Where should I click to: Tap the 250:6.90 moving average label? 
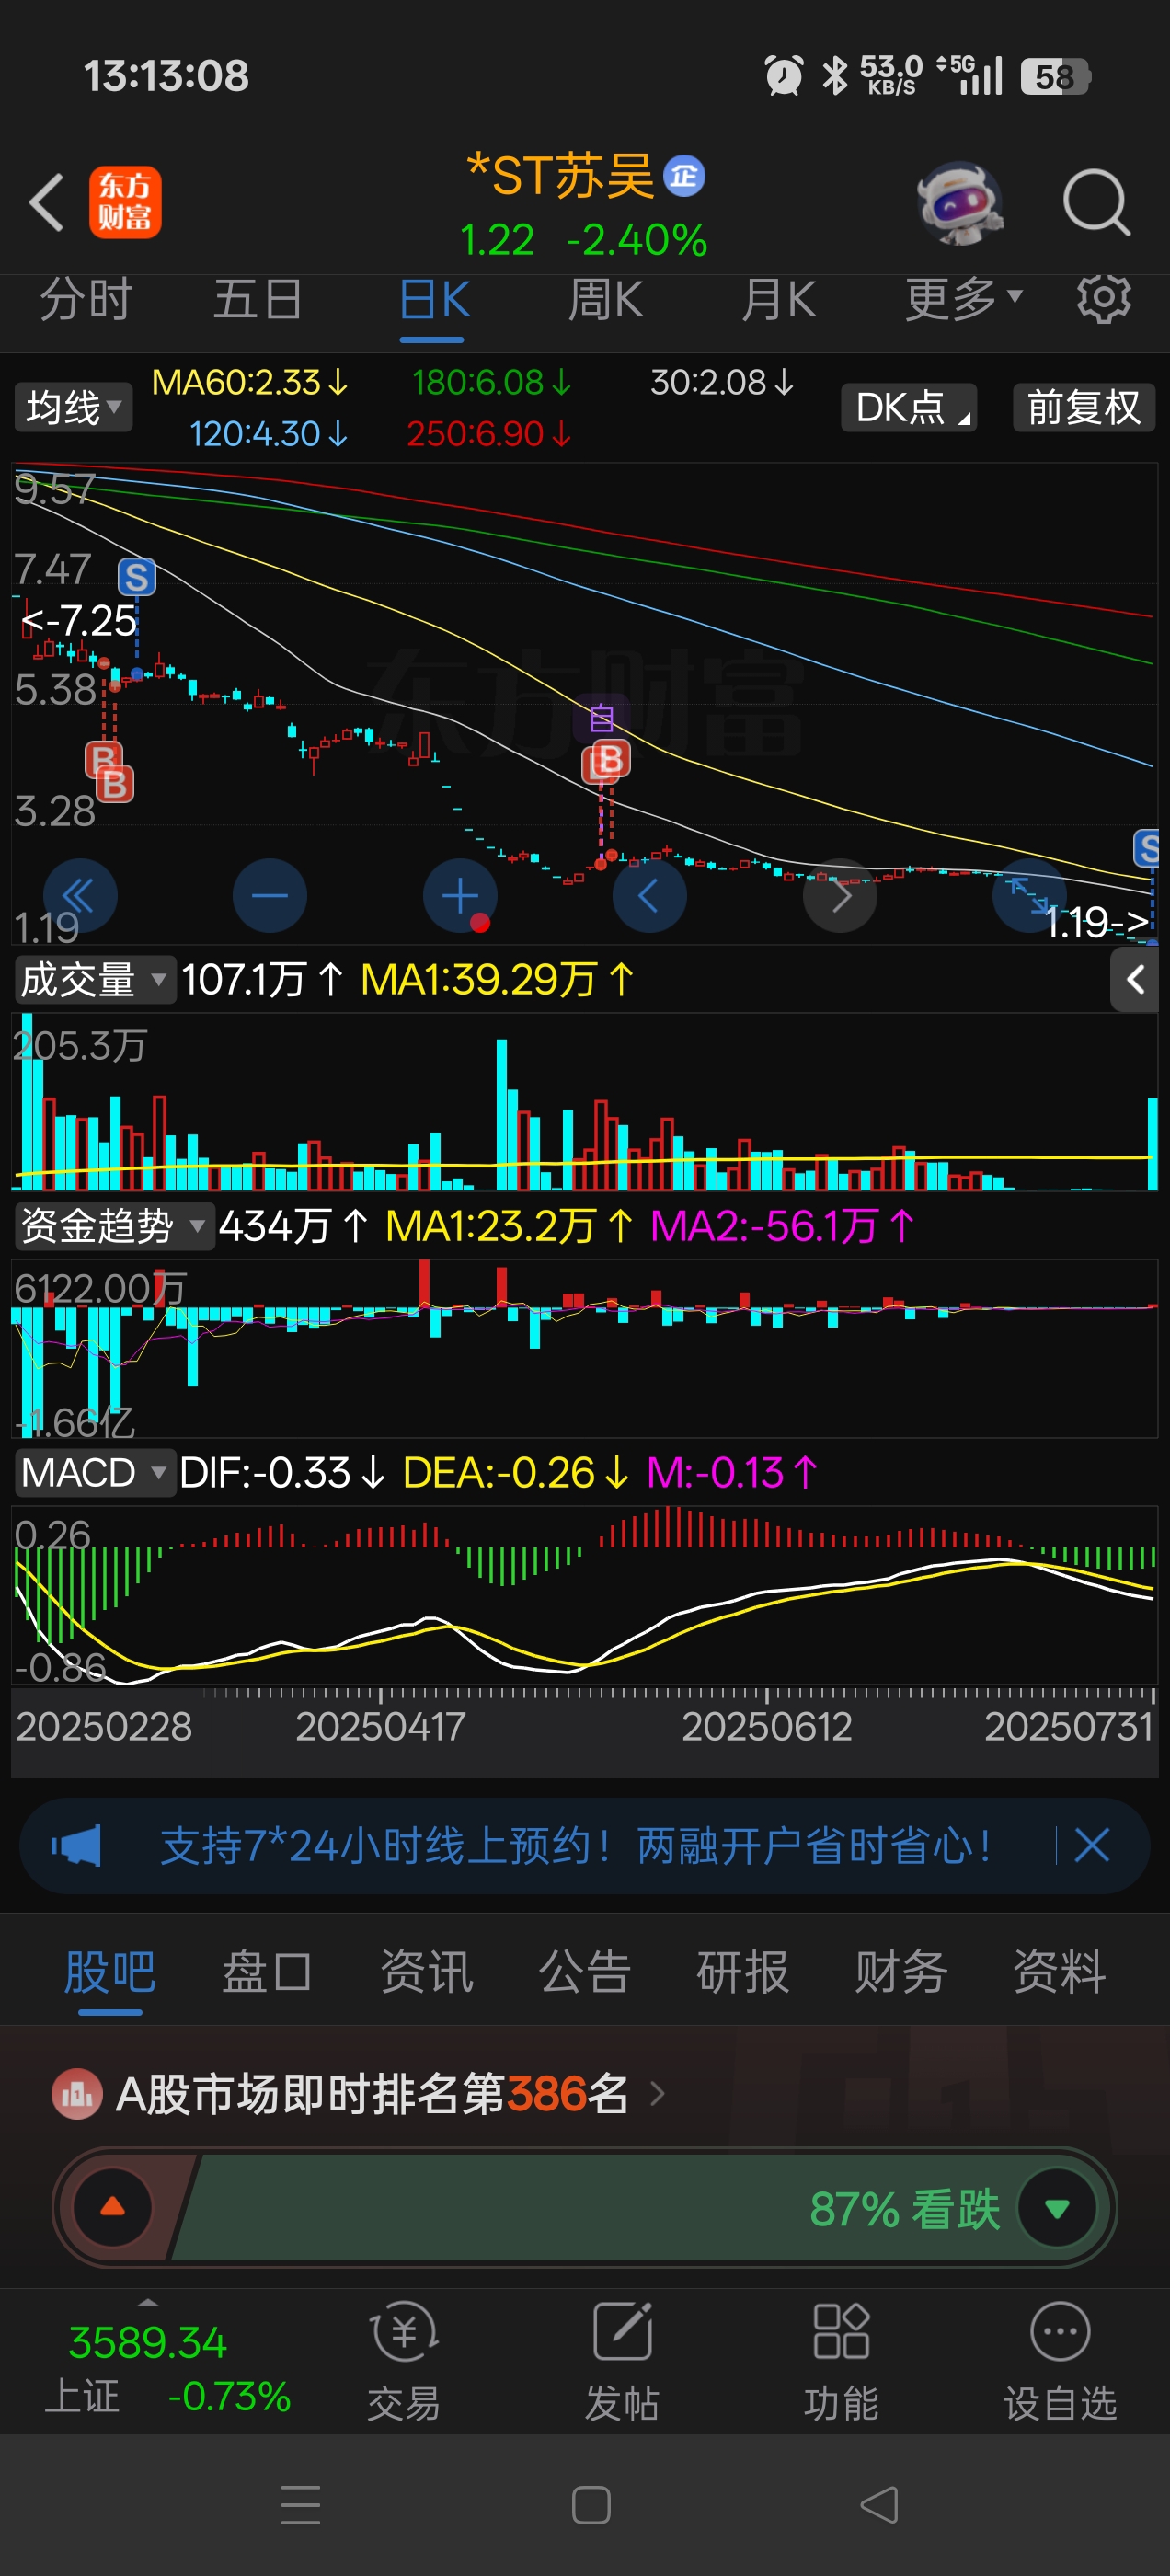489,434
